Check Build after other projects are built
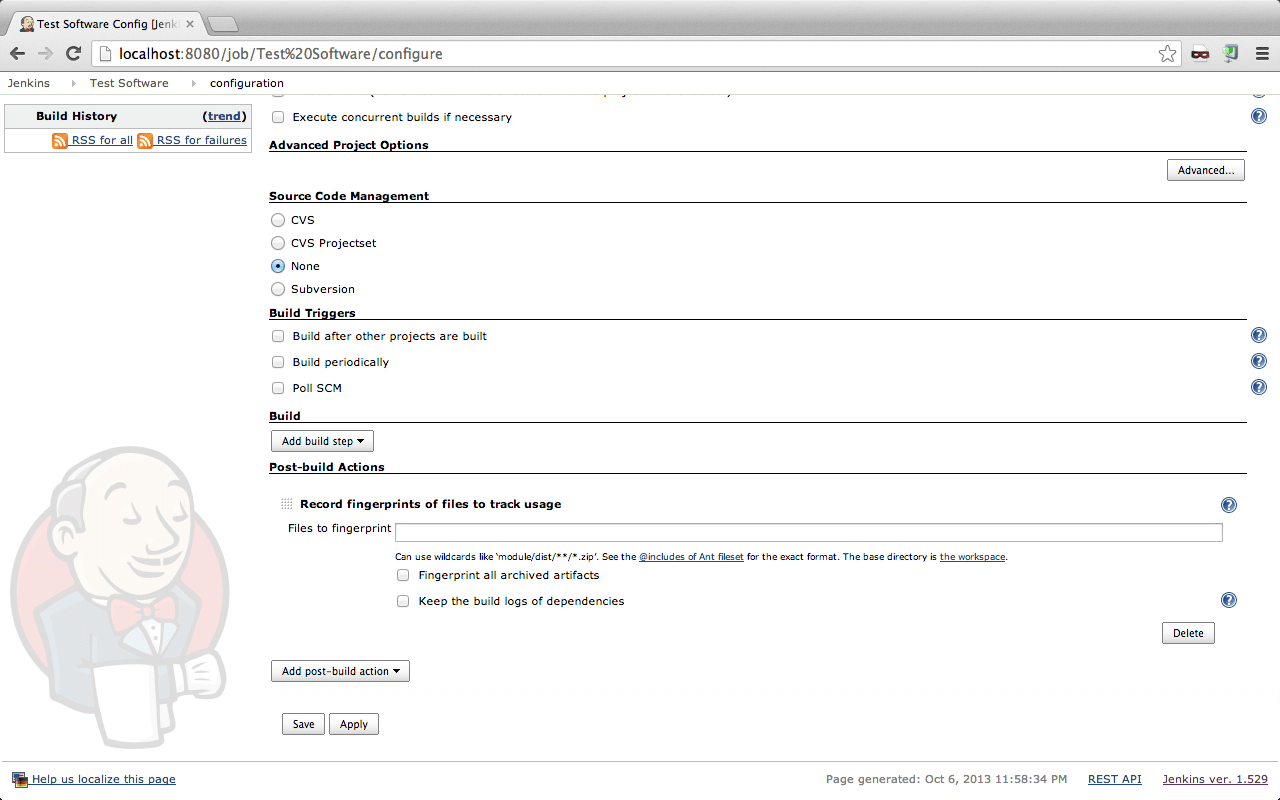Screen dimensions: 1280x800 278,336
